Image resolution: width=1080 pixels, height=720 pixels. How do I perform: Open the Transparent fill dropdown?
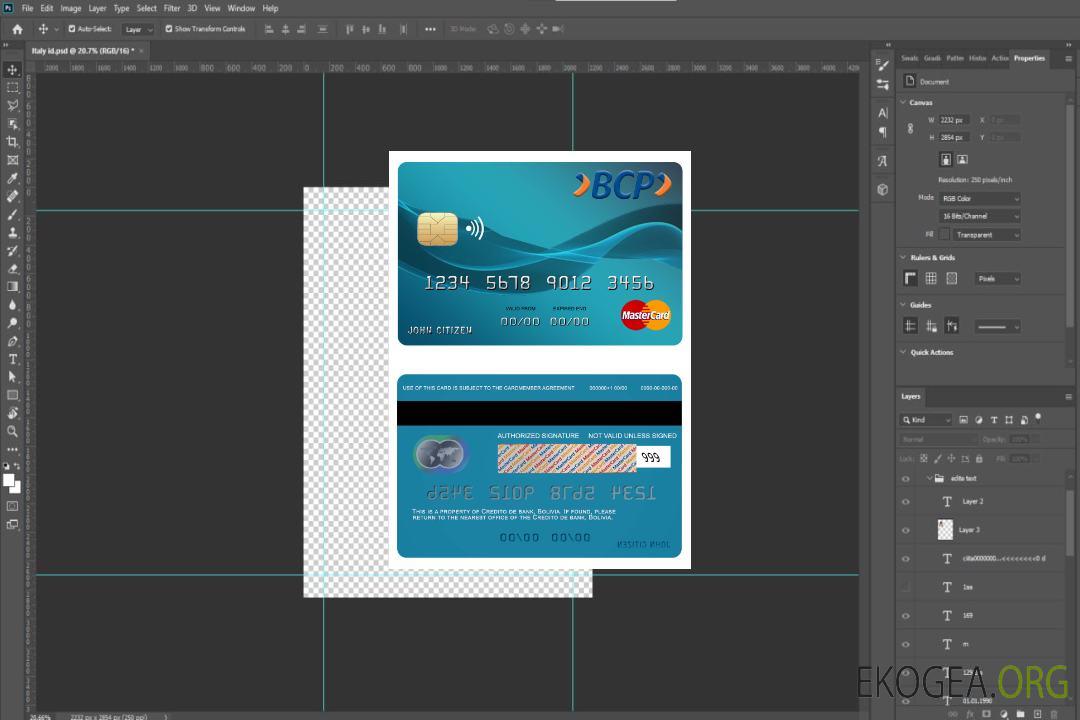coord(986,235)
